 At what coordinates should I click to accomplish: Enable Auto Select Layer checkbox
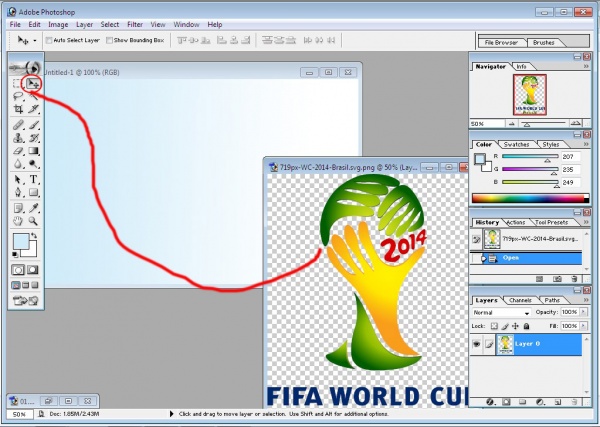(49, 40)
